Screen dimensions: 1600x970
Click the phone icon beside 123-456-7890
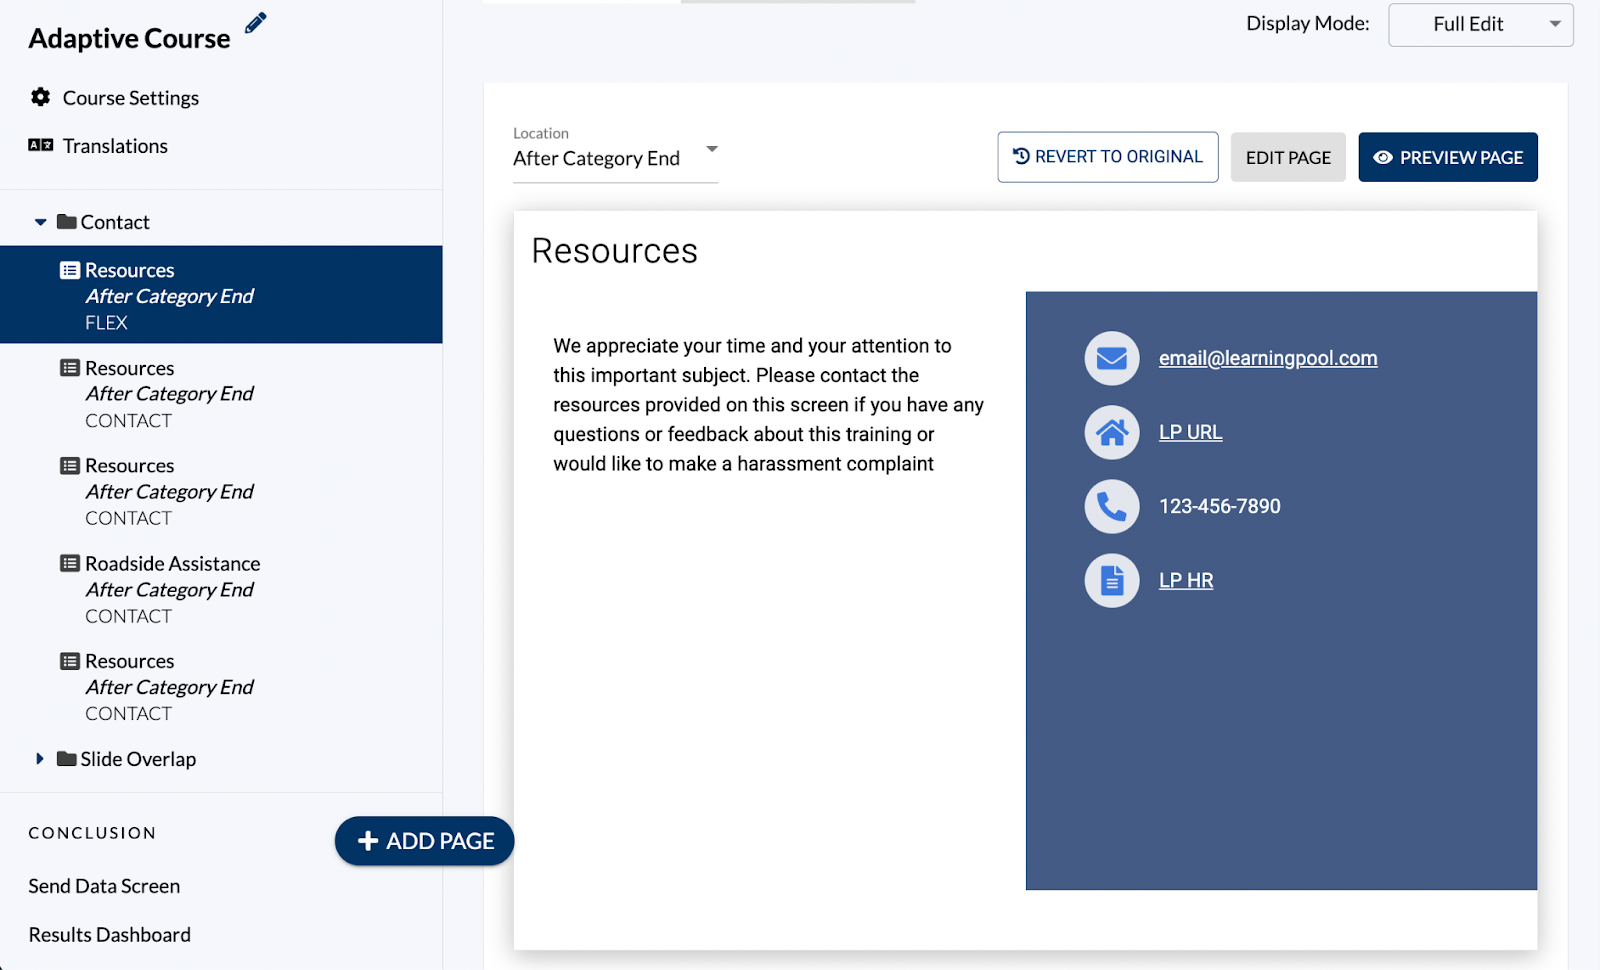pyautogui.click(x=1112, y=506)
